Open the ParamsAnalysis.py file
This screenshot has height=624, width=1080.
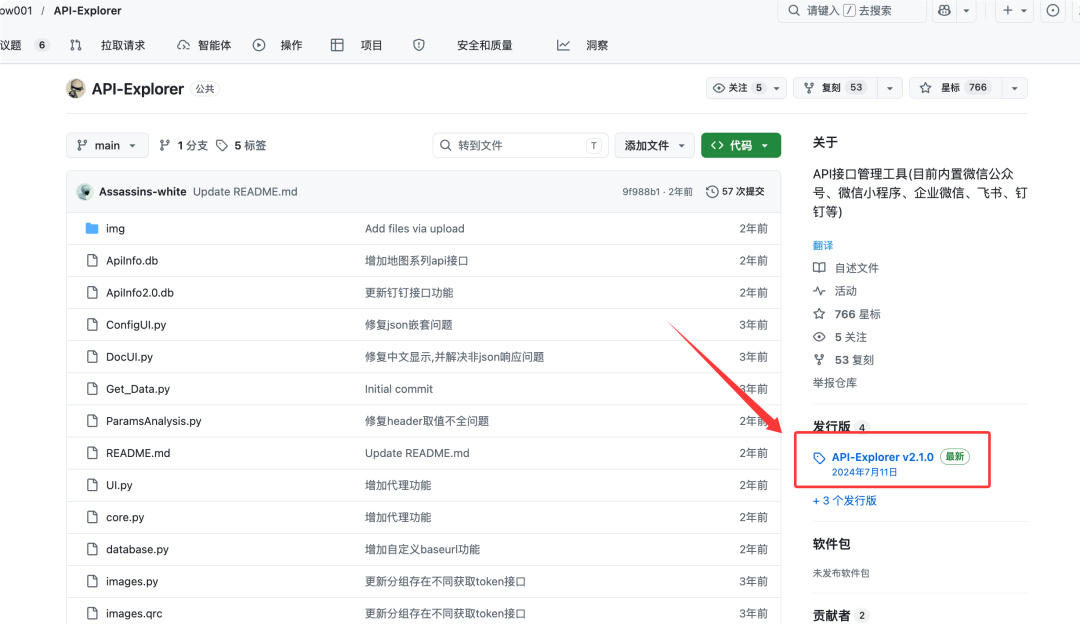click(x=154, y=421)
